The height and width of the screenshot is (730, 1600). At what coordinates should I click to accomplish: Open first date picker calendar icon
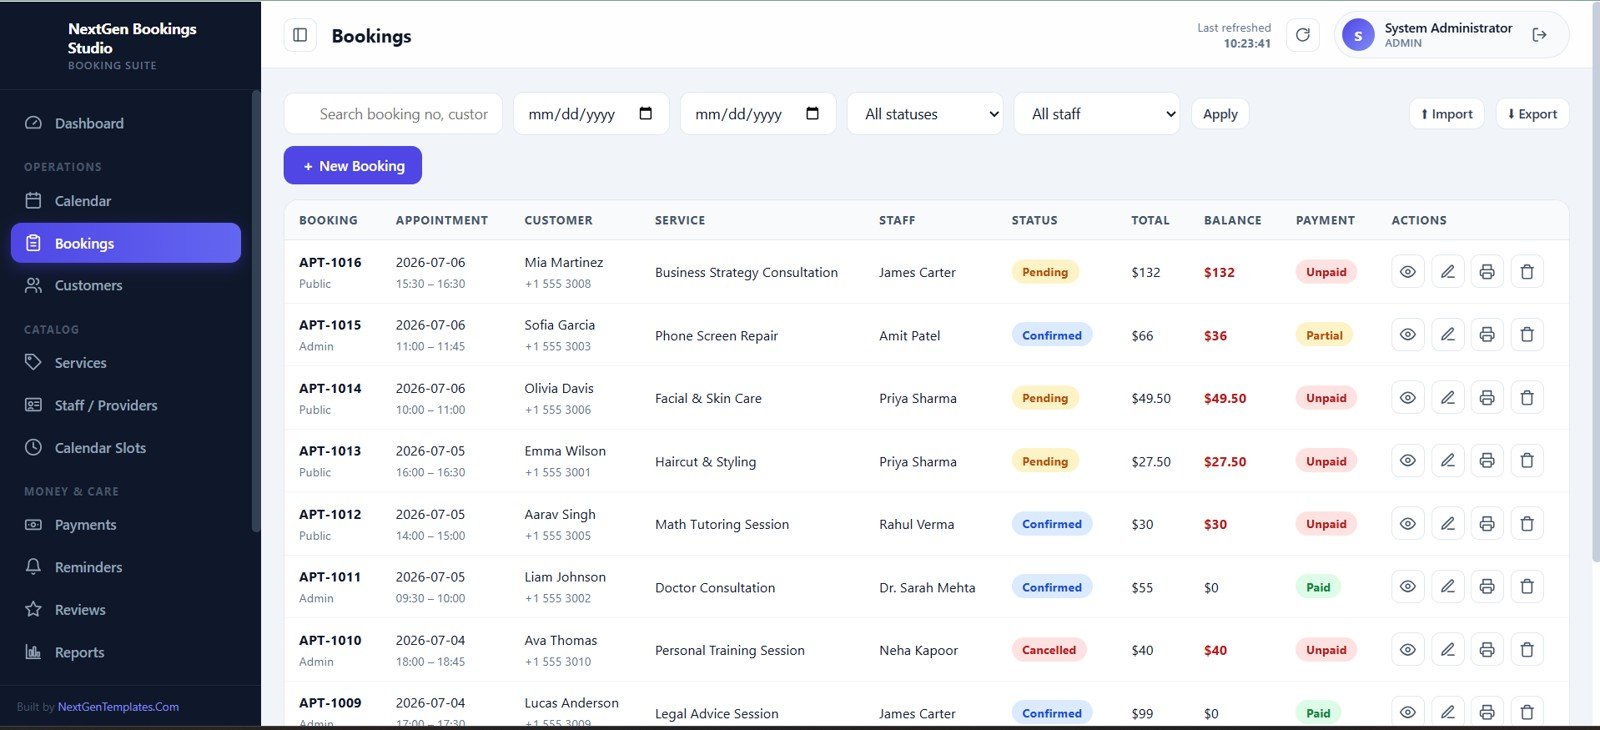[x=646, y=113]
